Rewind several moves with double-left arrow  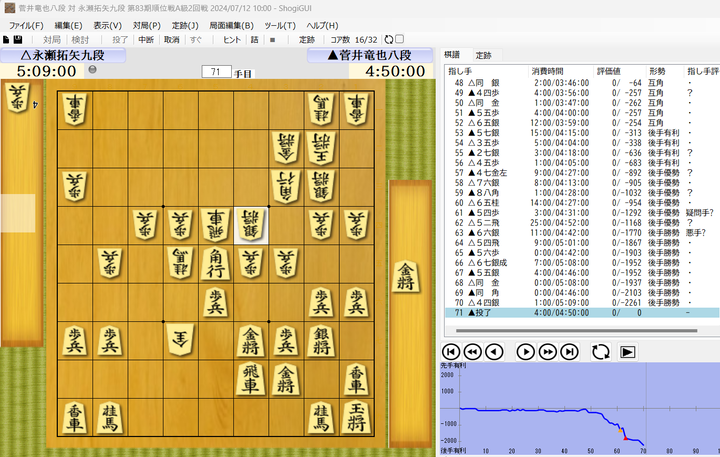point(472,352)
